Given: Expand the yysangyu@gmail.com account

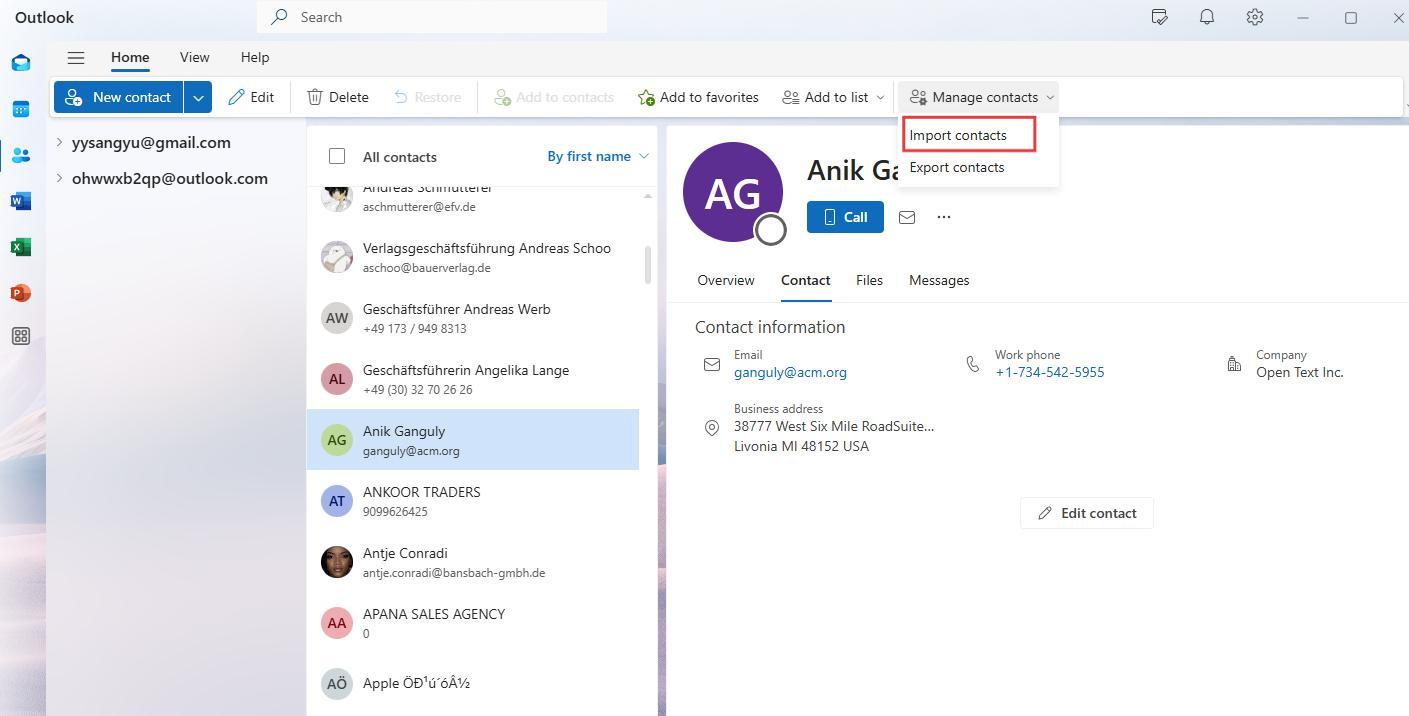Looking at the screenshot, I should pos(60,142).
